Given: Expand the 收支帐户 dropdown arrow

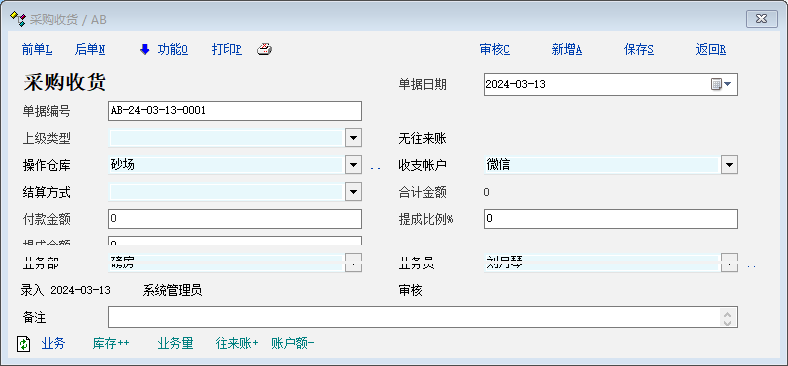Looking at the screenshot, I should coord(729,164).
